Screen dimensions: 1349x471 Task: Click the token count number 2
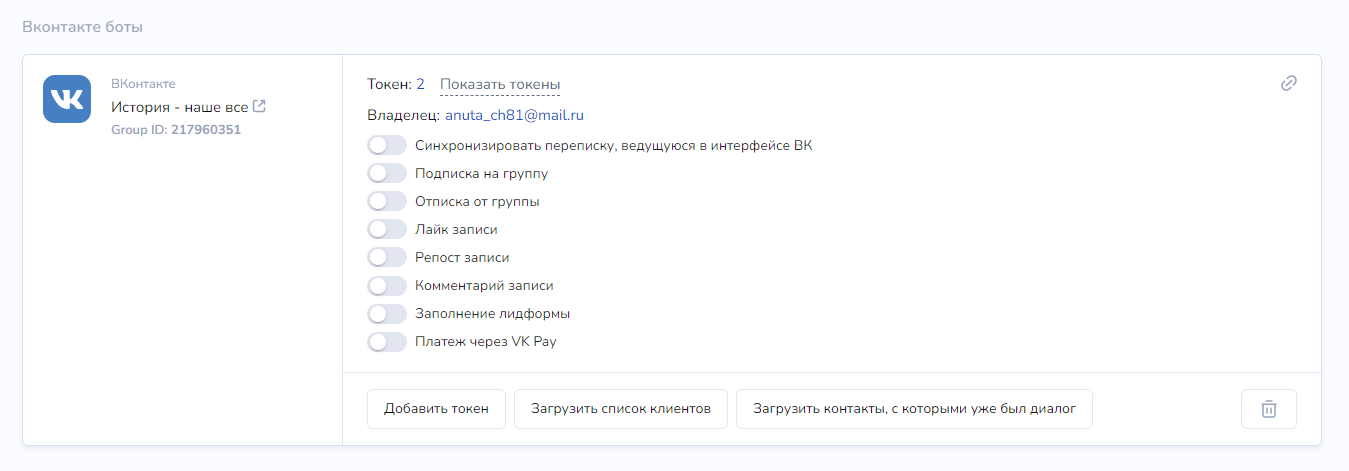pos(421,84)
